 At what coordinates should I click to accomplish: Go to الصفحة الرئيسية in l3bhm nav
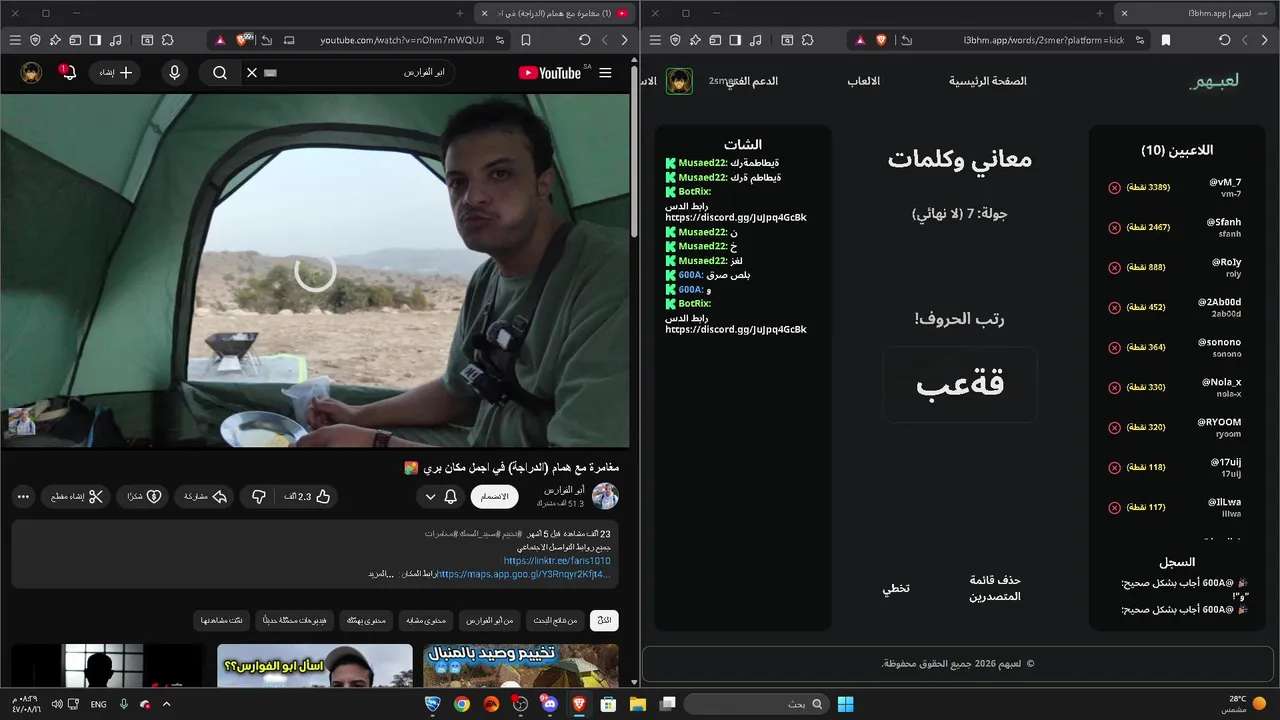point(988,81)
